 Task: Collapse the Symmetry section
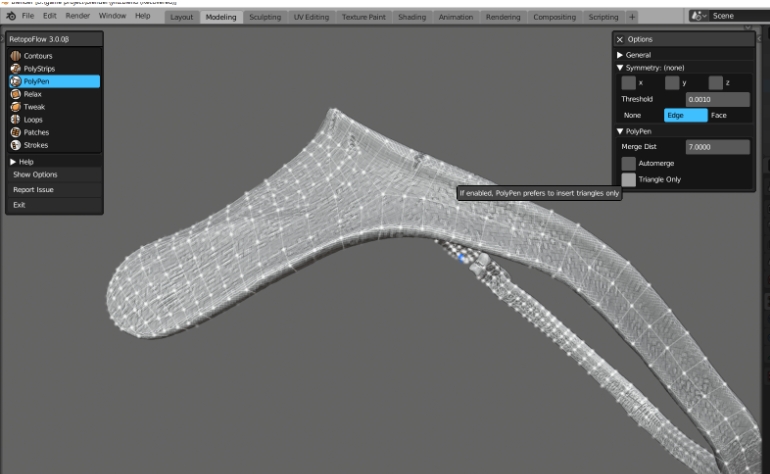[620, 67]
